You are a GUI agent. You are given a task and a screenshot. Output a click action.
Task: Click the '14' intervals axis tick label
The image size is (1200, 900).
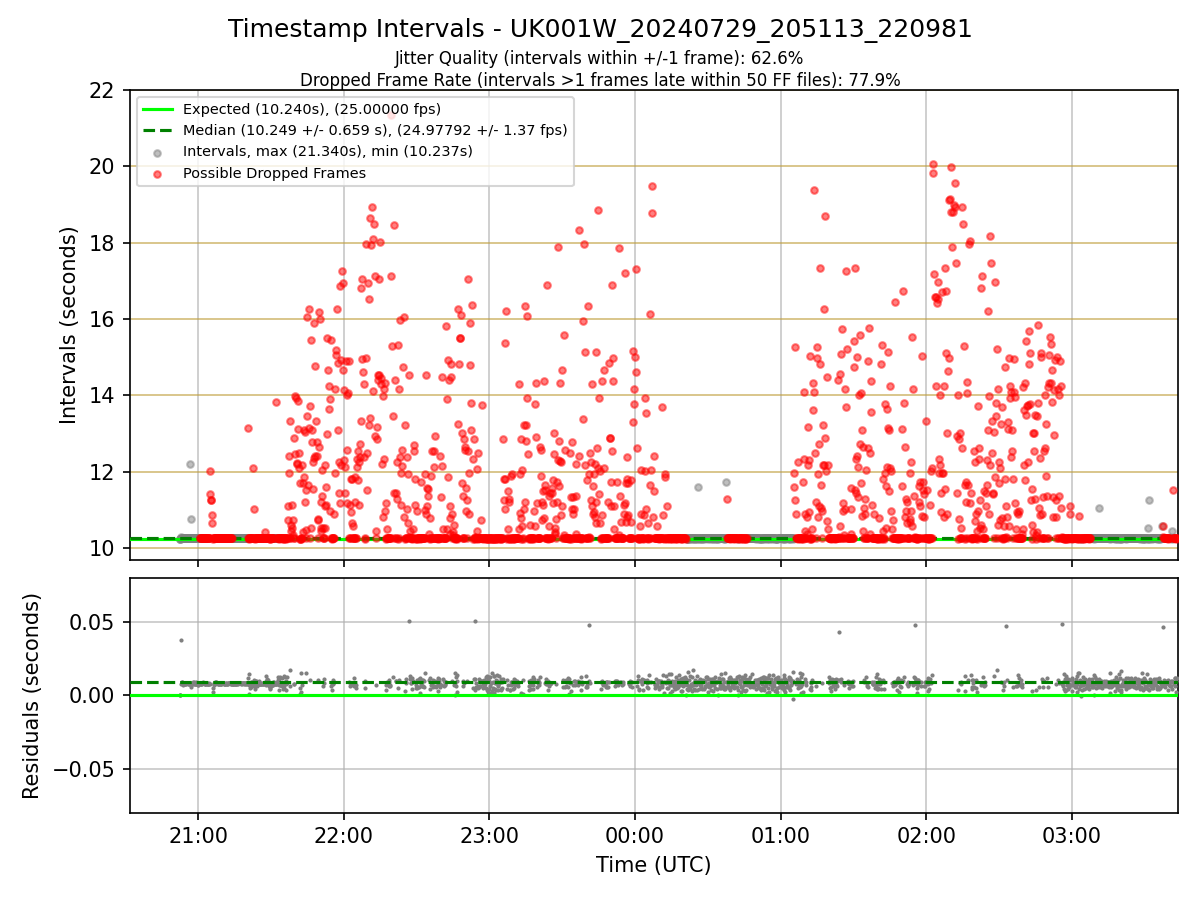coord(104,396)
